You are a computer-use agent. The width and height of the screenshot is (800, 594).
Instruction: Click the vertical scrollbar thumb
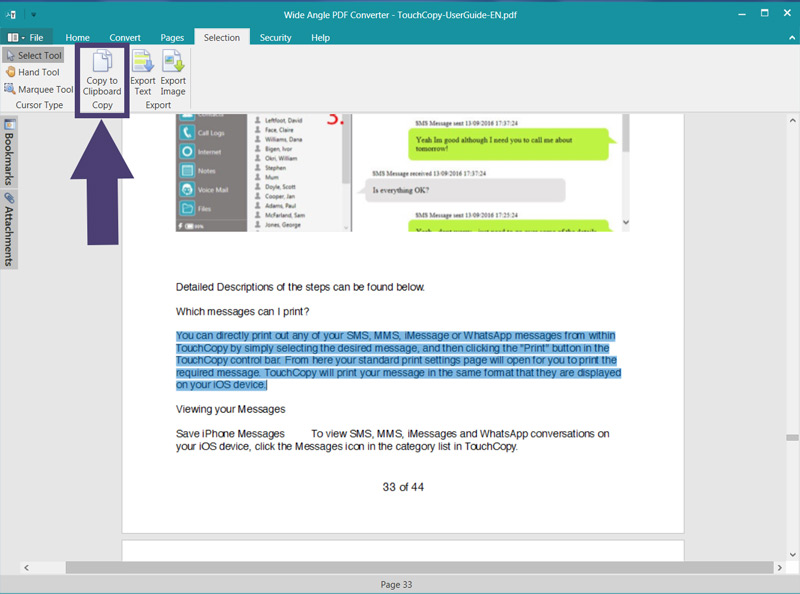point(792,437)
